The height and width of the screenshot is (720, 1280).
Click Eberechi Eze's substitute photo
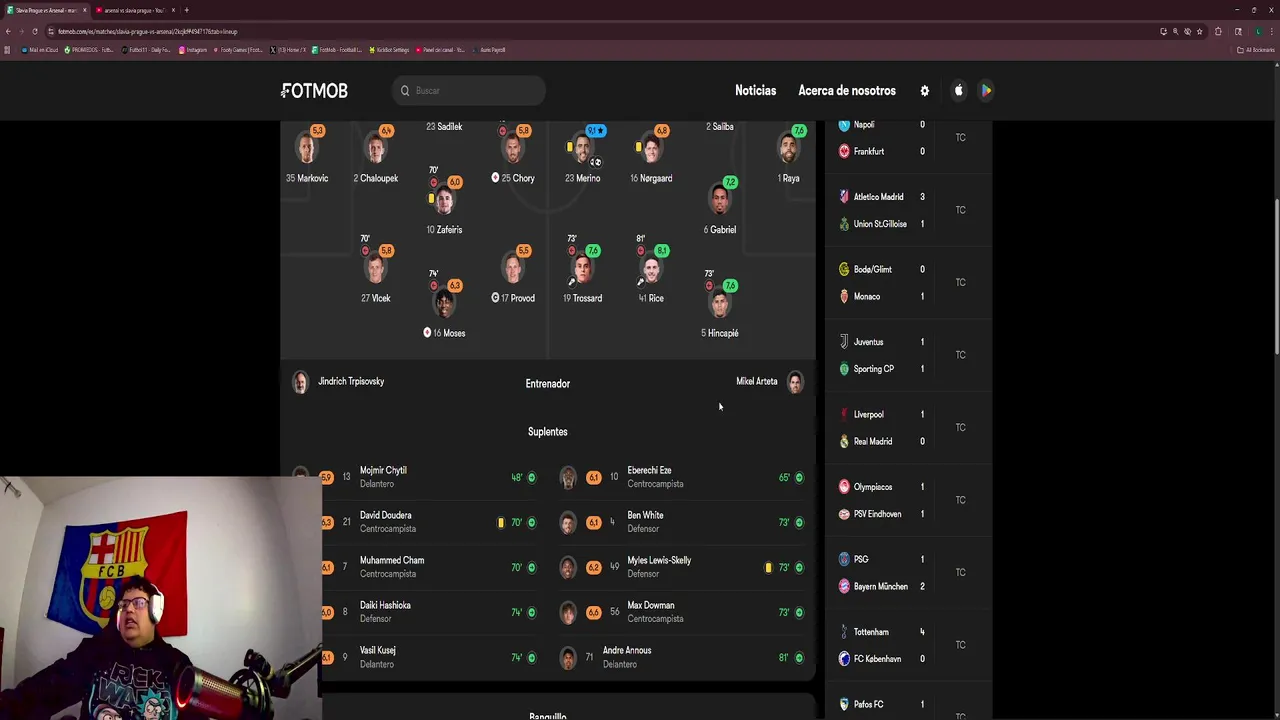[x=568, y=477]
